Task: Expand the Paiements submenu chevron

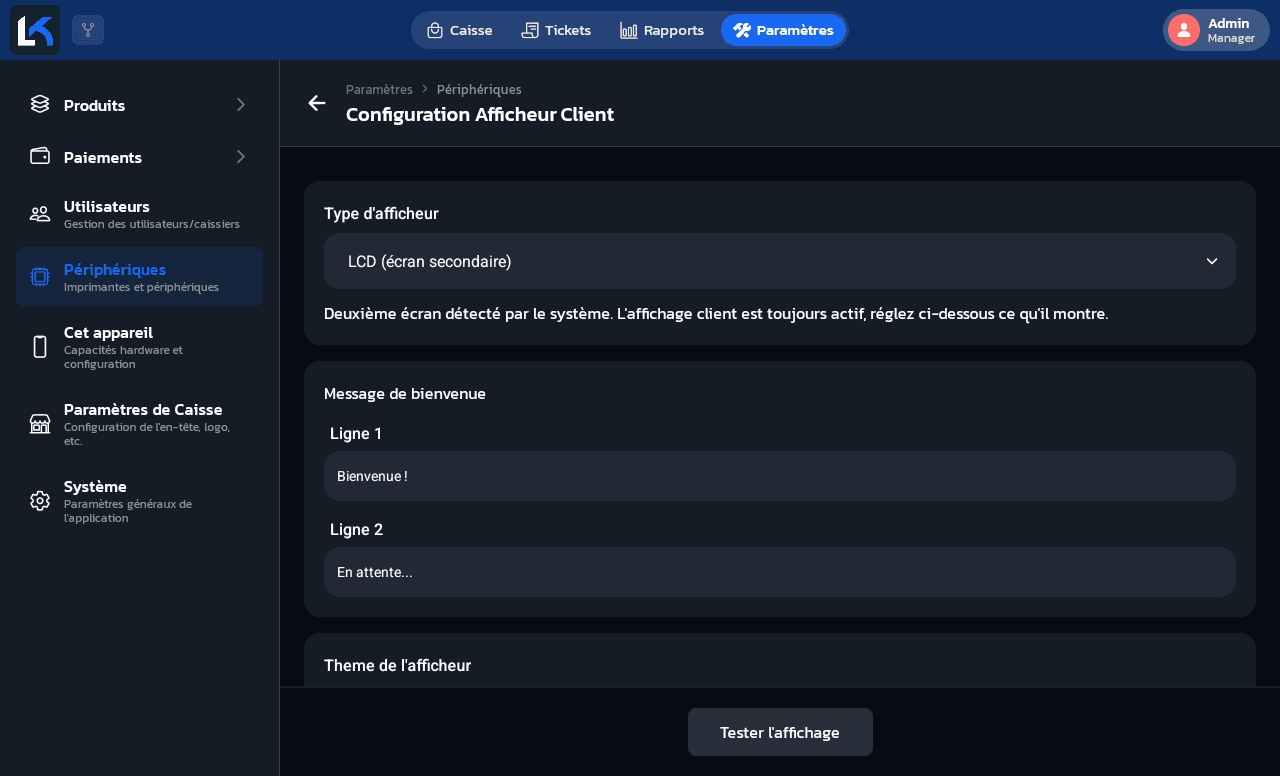Action: pyautogui.click(x=240, y=156)
